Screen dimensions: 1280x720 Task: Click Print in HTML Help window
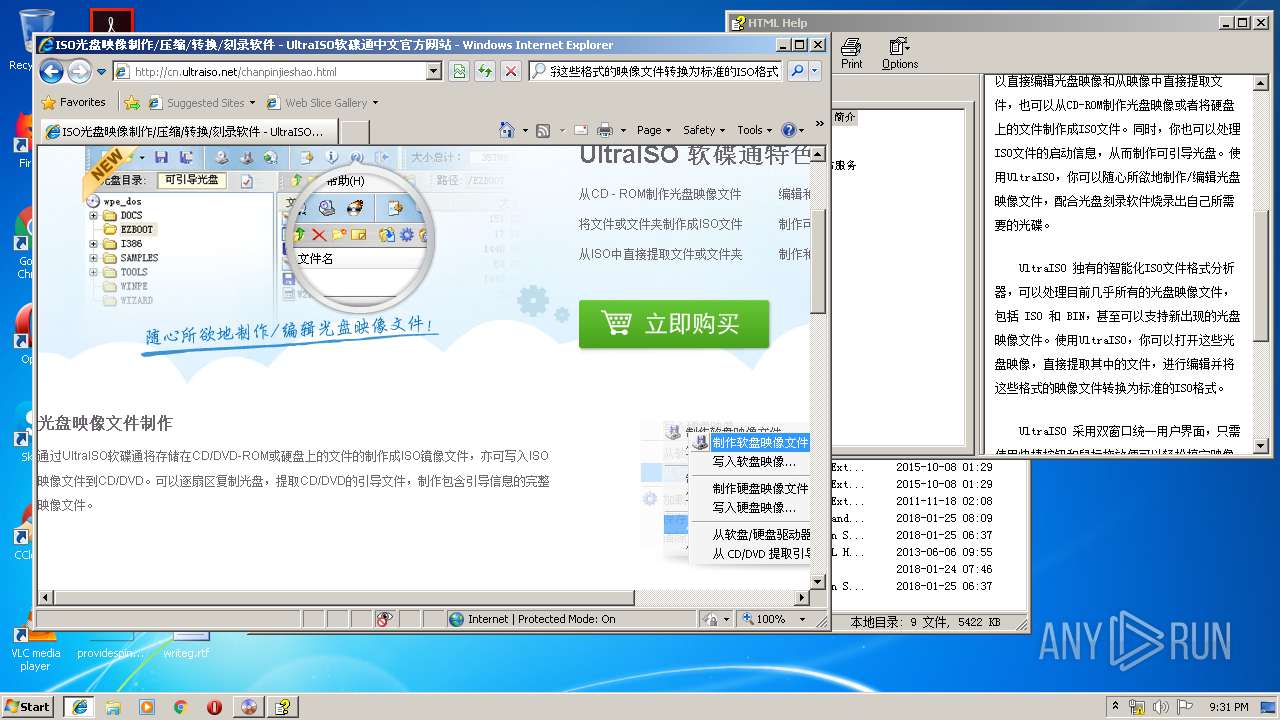pyautogui.click(x=851, y=53)
